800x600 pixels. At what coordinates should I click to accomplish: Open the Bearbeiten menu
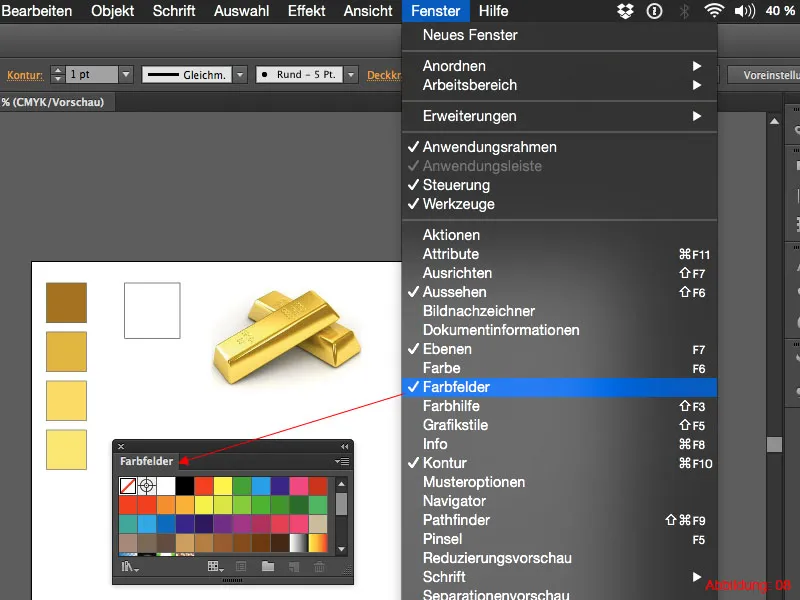[36, 11]
